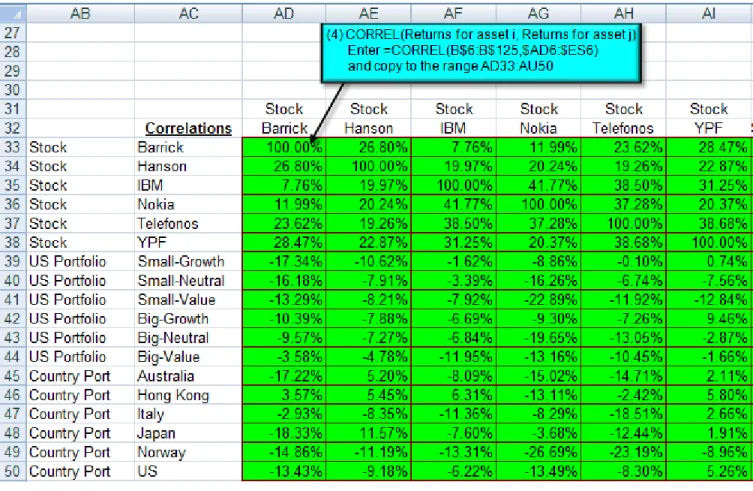Screen dimensions: 753x491
Task: Select the 6.31% cell in the Hong Kong row
Action: point(453,395)
